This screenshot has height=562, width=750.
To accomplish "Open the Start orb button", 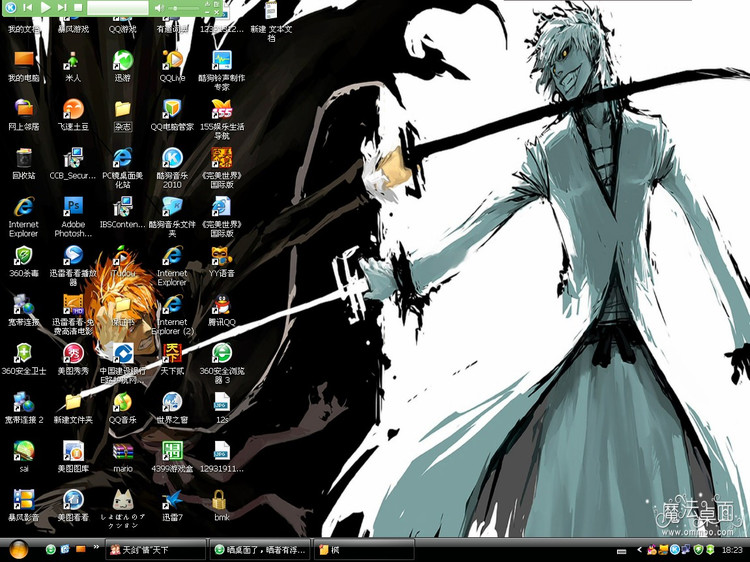I will [18, 550].
